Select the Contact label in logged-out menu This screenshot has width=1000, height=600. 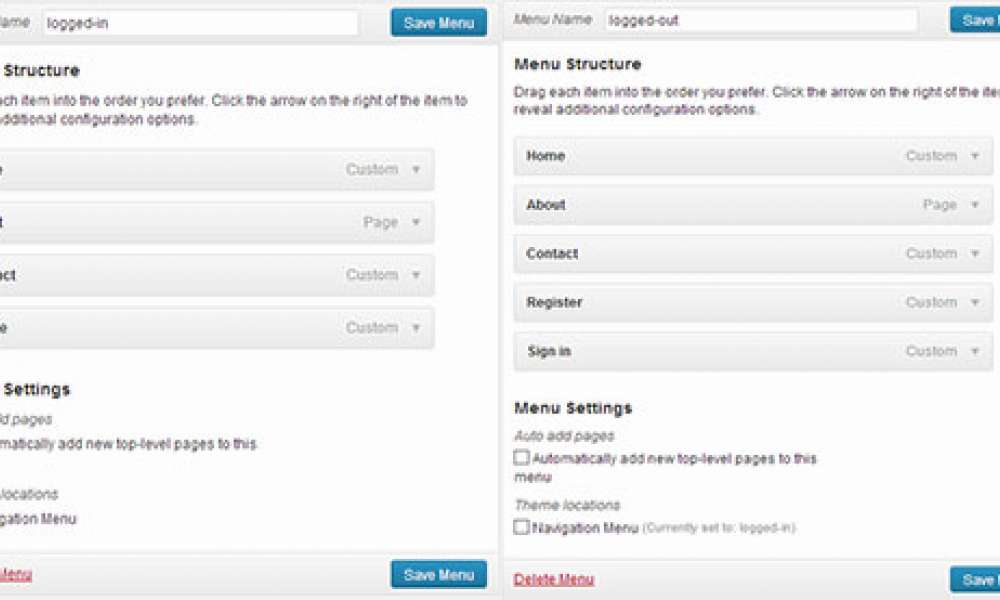[552, 254]
